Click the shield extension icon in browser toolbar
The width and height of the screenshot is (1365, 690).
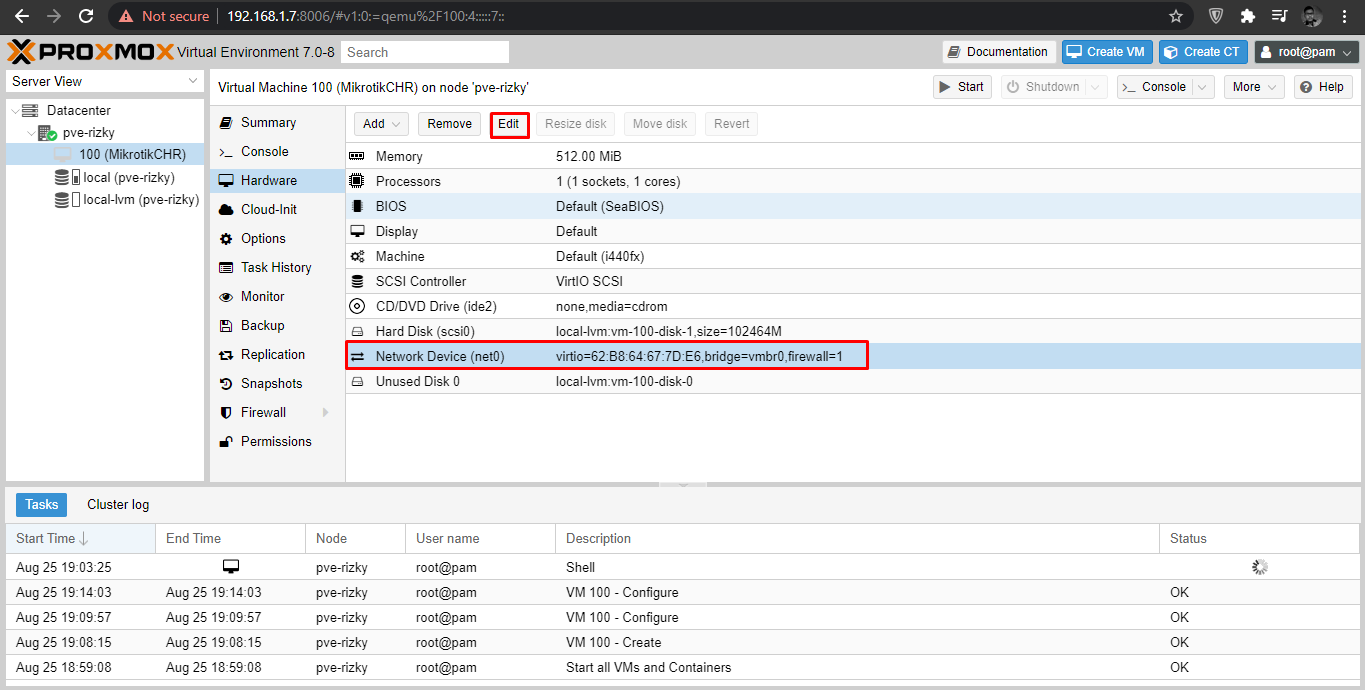pyautogui.click(x=1215, y=16)
